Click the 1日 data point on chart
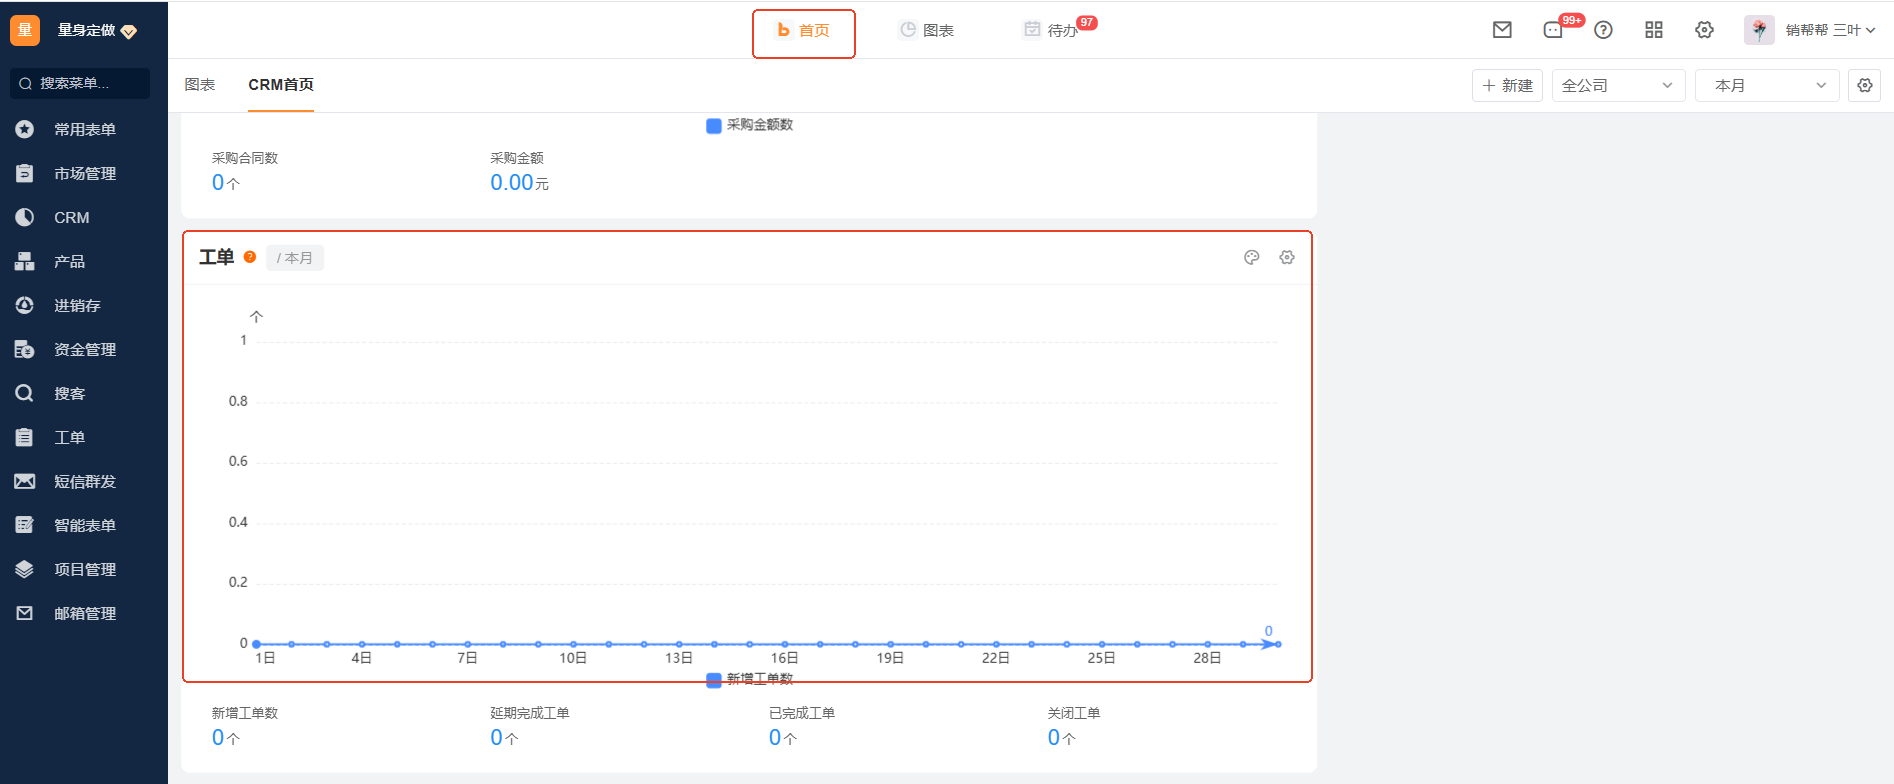The image size is (1894, 784). pyautogui.click(x=257, y=644)
